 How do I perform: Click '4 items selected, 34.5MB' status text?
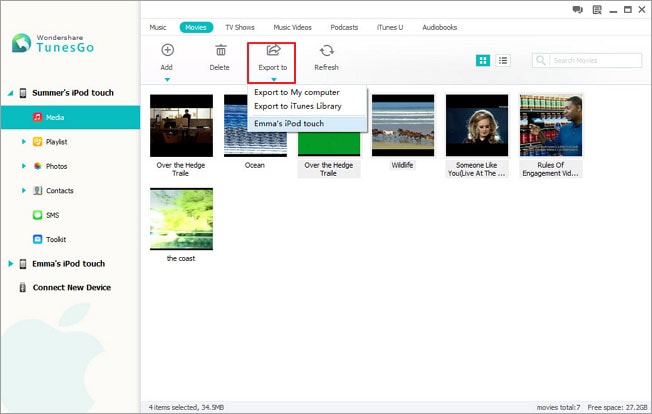(186, 407)
